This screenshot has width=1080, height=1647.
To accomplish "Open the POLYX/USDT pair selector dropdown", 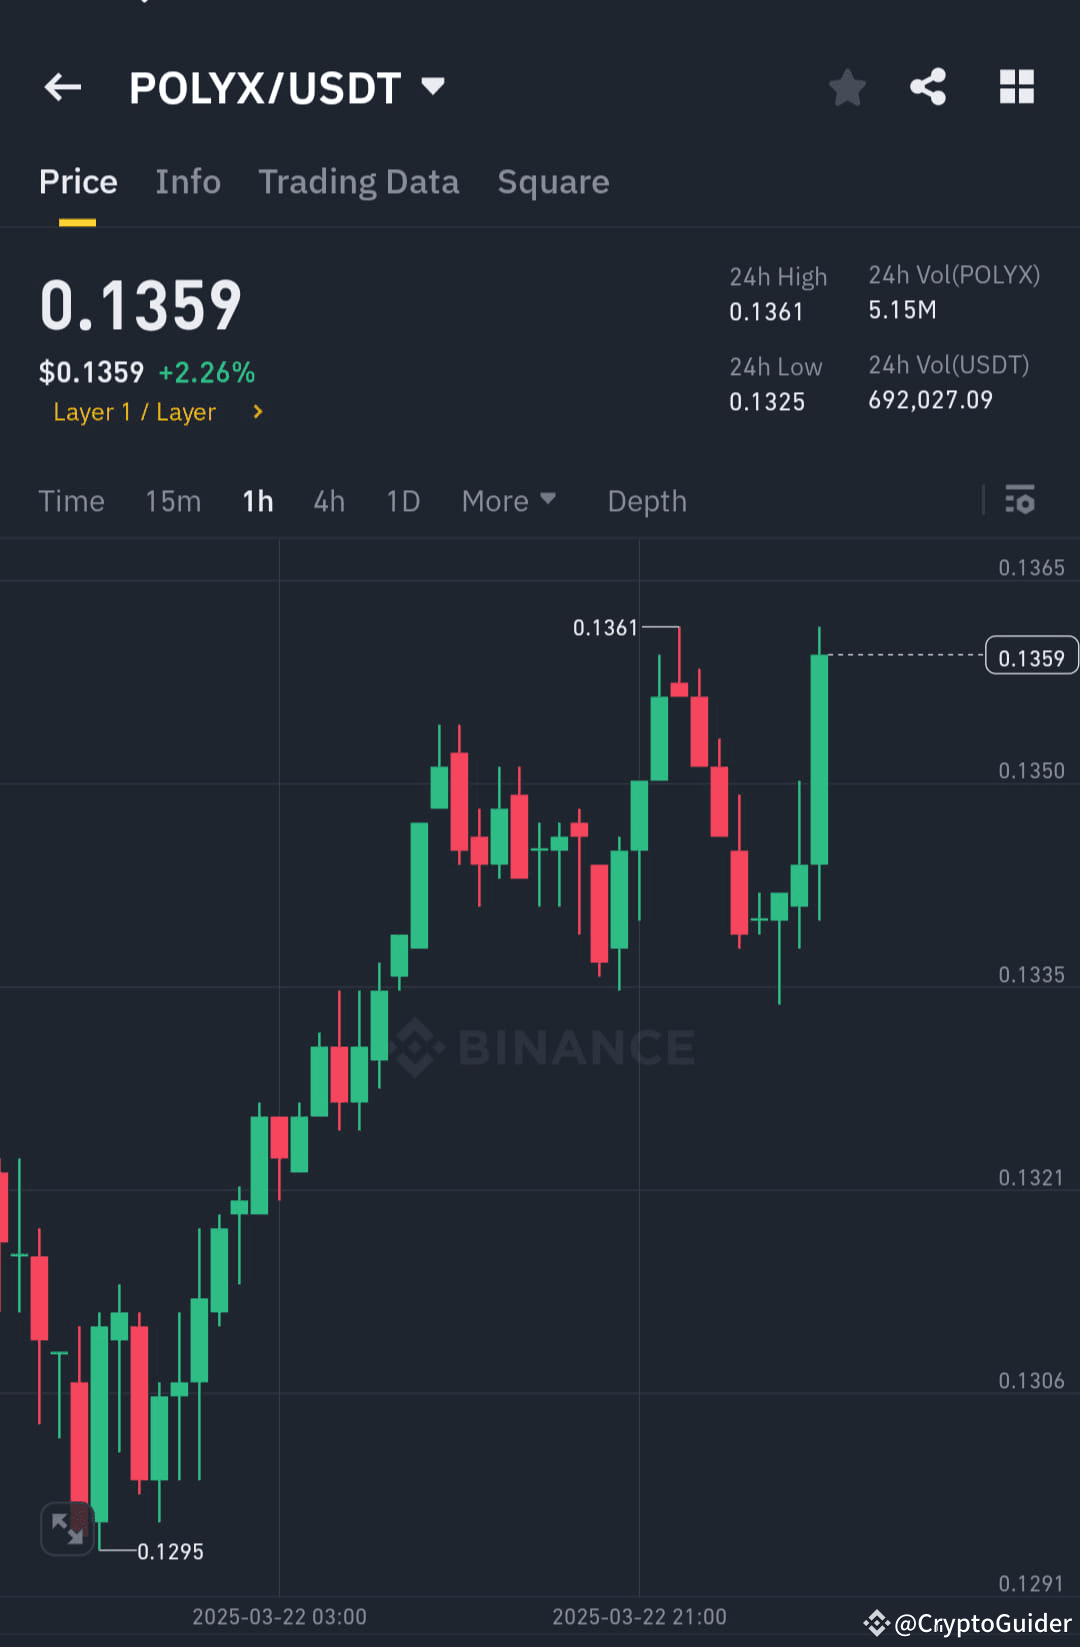I will point(288,87).
